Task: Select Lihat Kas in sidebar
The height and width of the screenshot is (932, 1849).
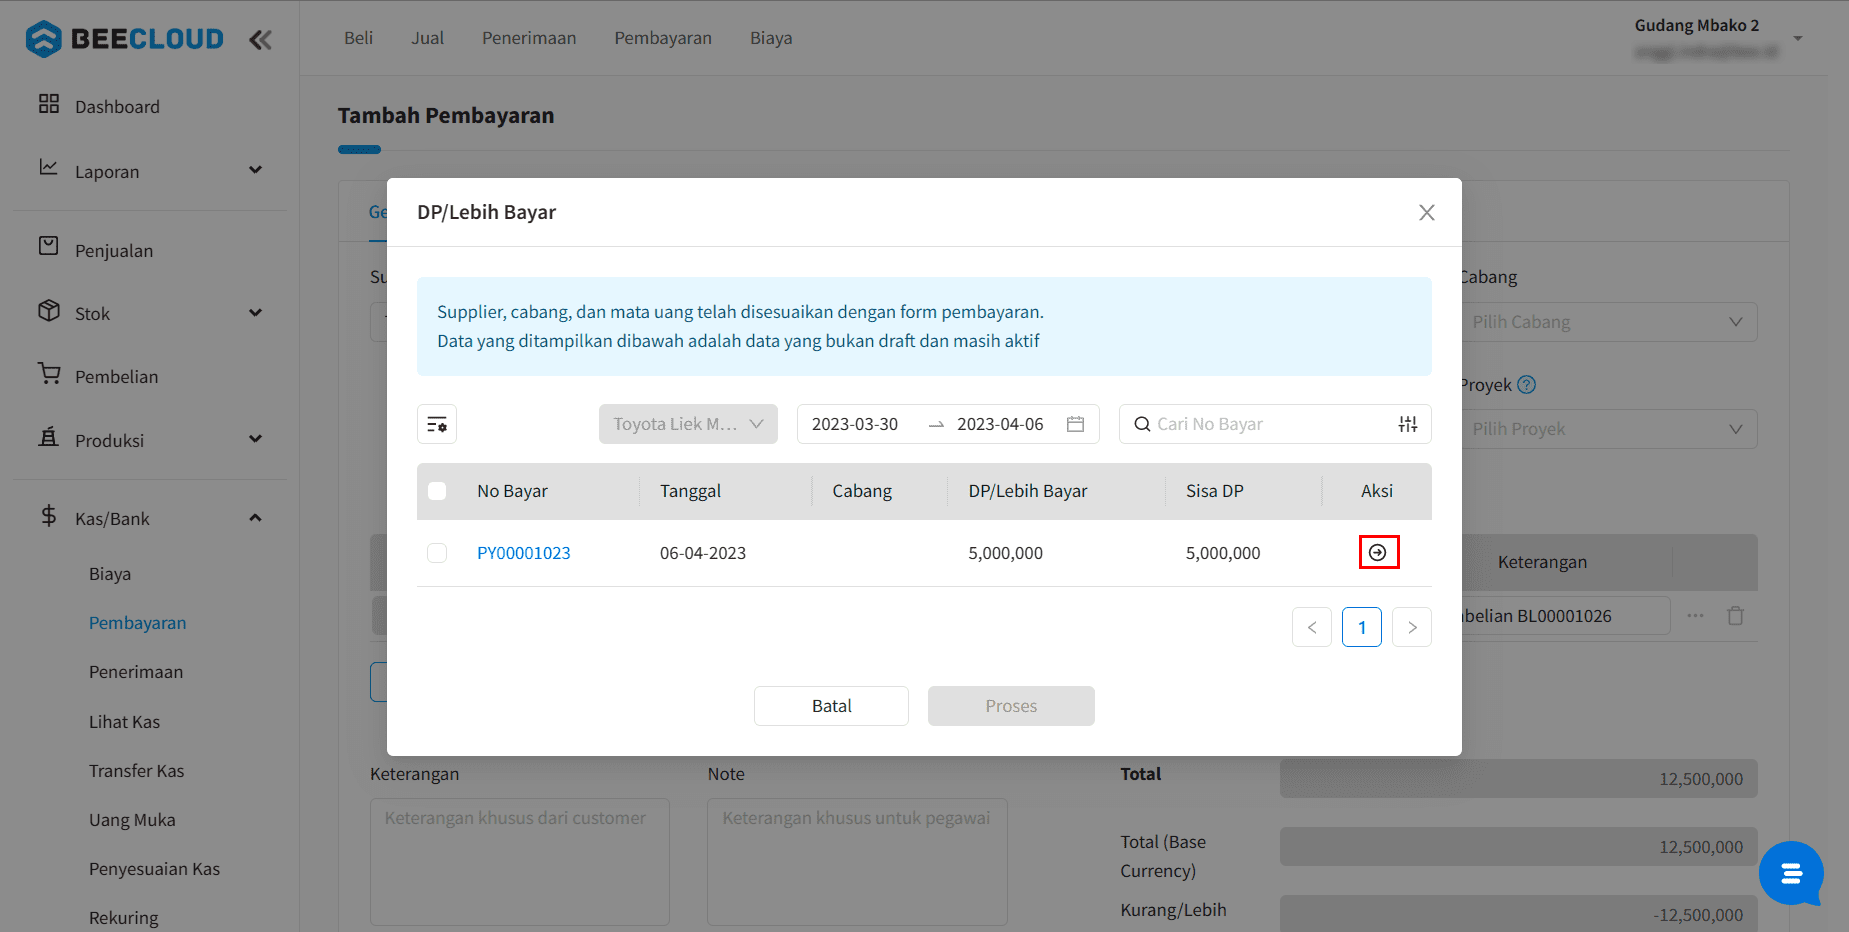Action: coord(124,722)
